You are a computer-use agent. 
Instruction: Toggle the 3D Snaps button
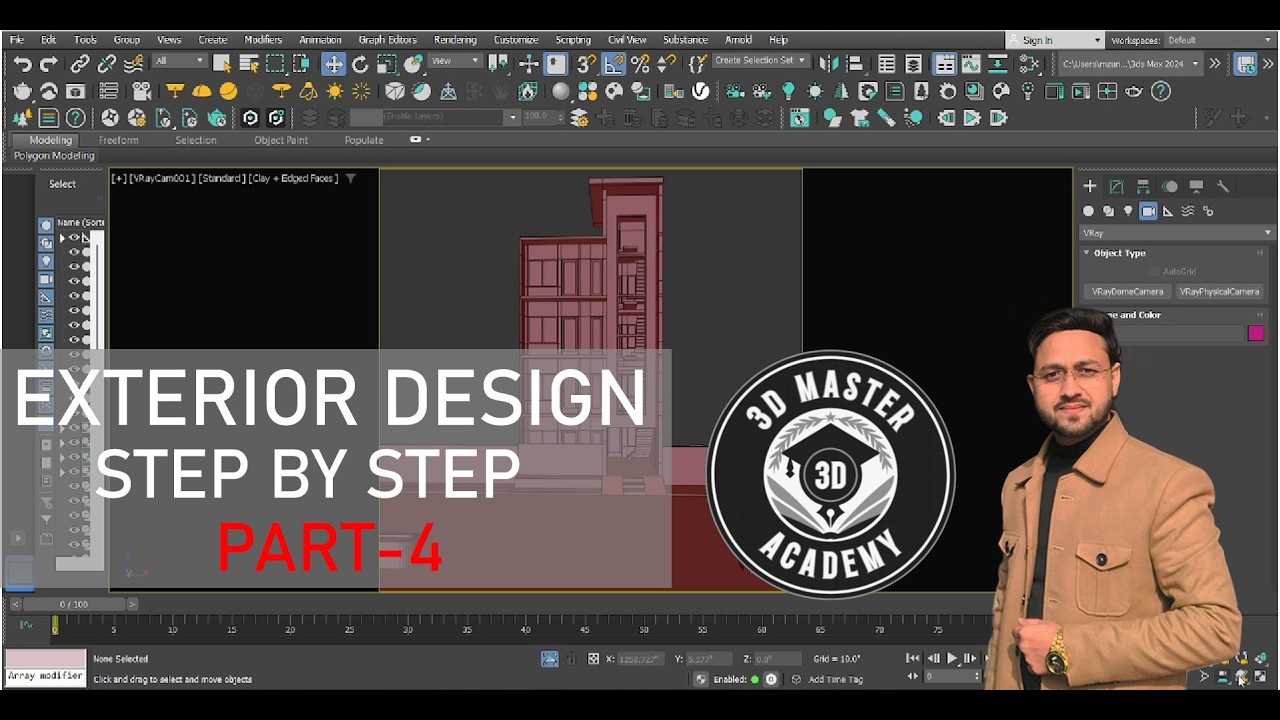click(587, 64)
